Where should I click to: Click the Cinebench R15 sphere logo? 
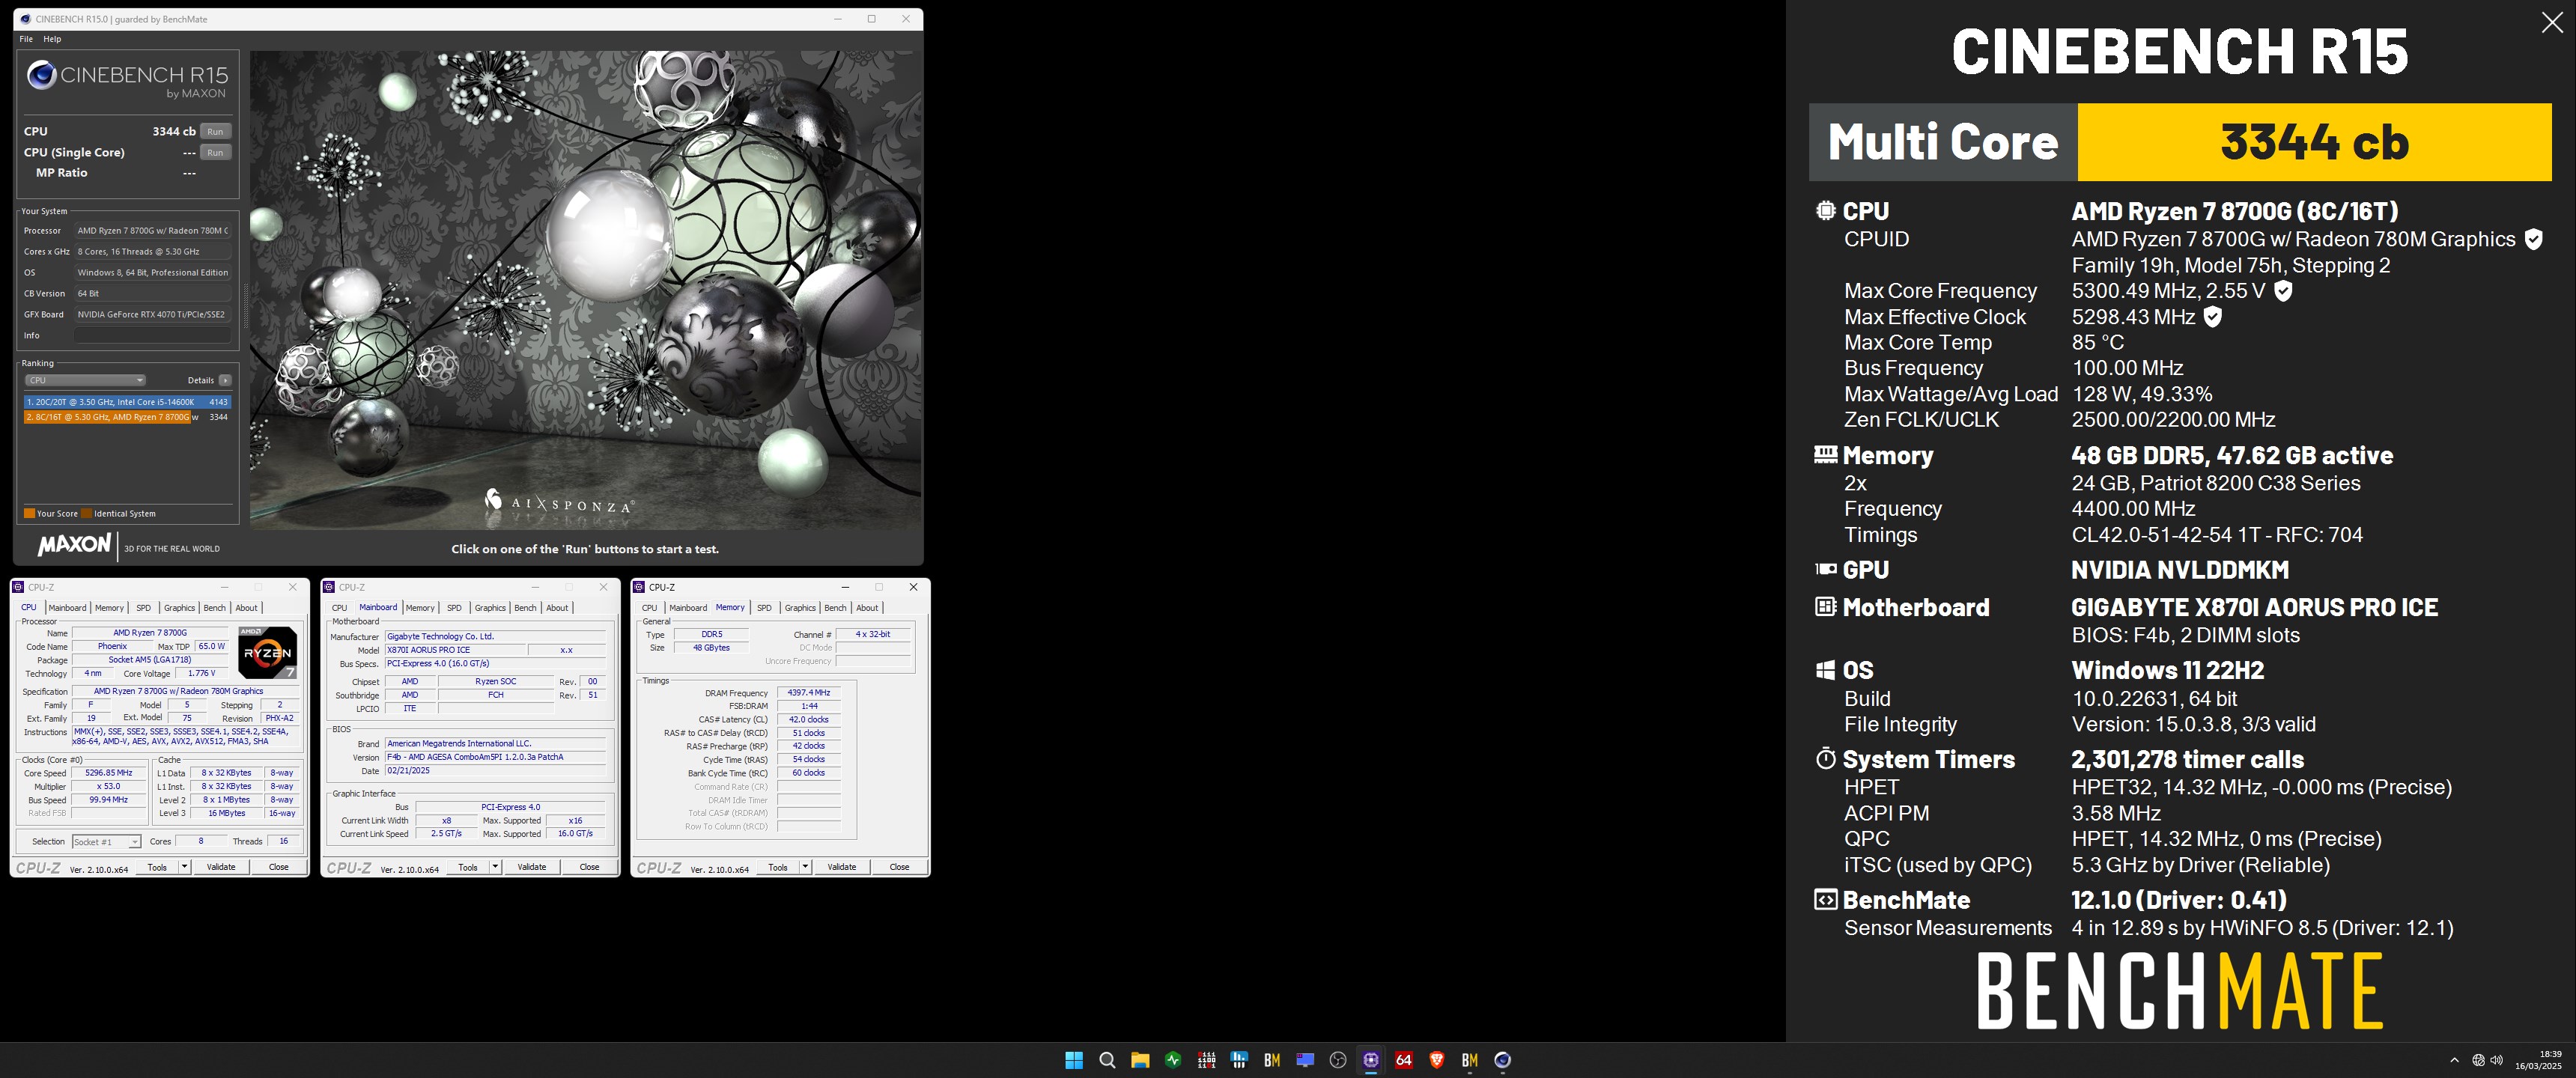(41, 75)
